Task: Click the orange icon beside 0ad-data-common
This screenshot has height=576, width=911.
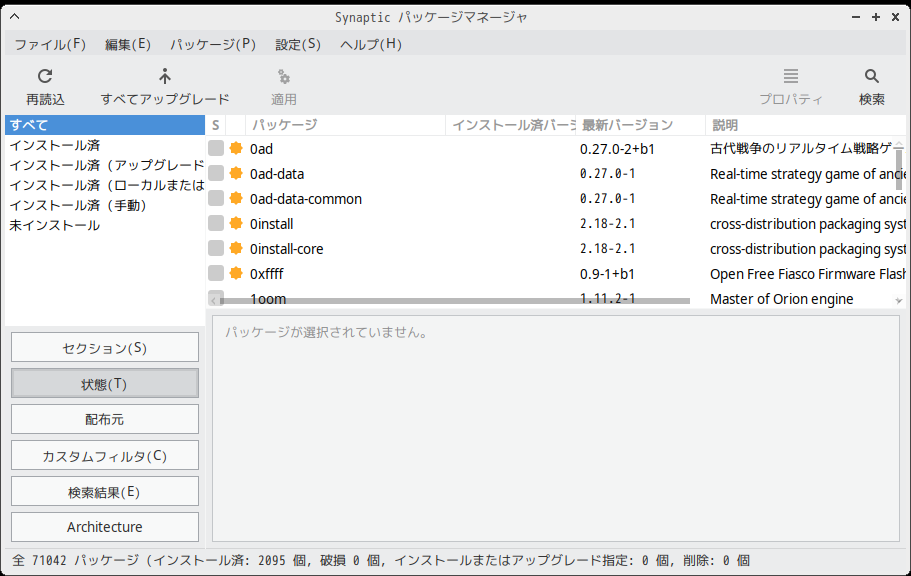Action: click(236, 198)
